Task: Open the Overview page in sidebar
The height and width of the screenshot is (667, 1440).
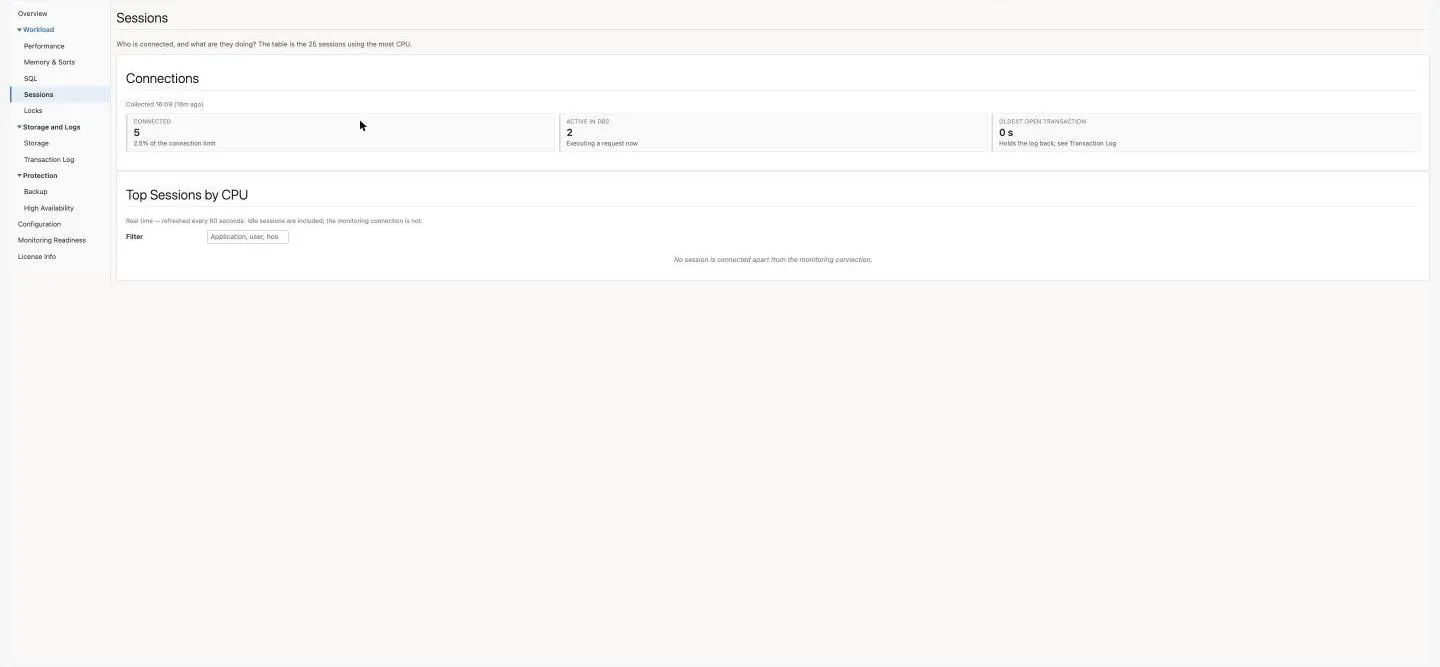Action: (33, 14)
